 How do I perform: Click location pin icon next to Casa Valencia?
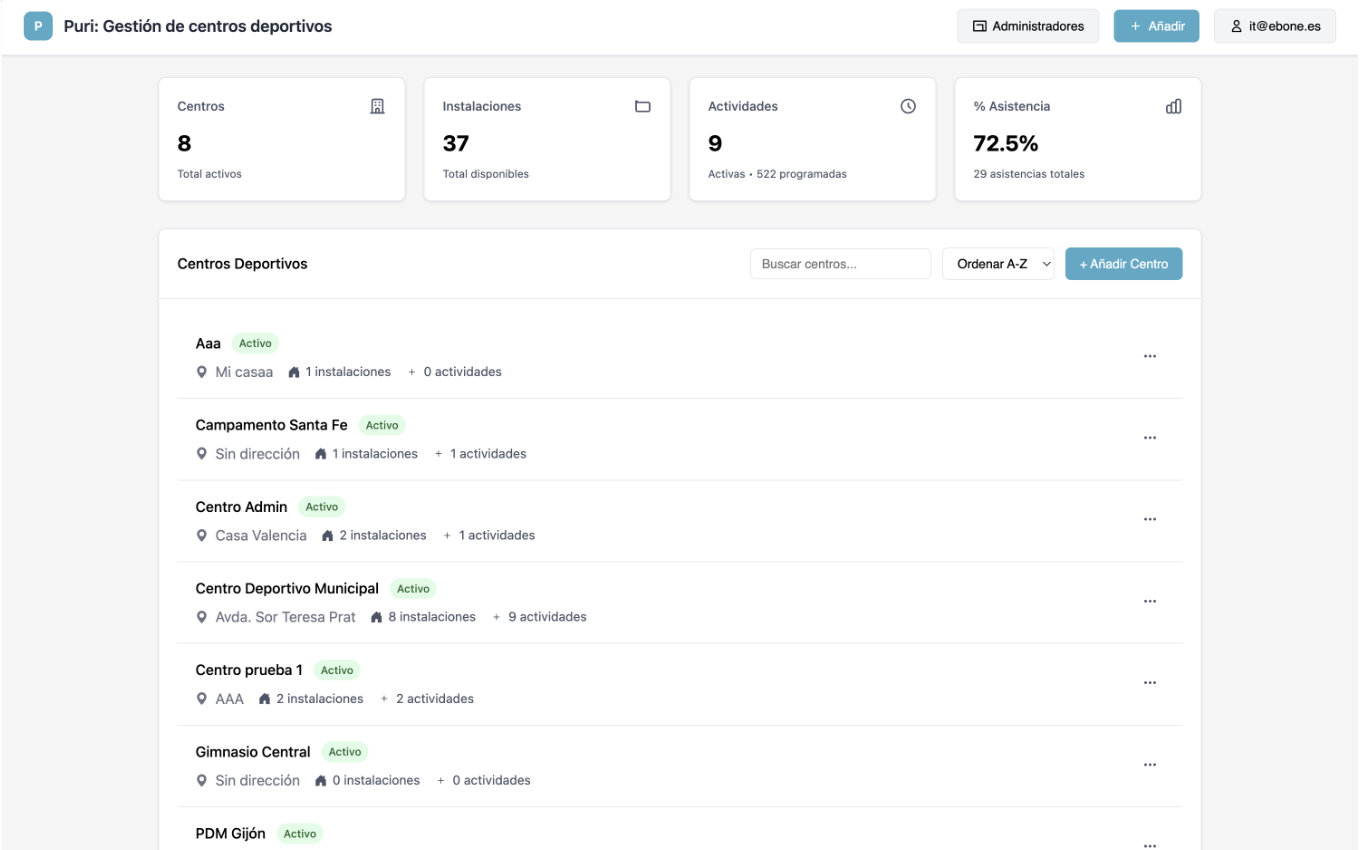tap(202, 536)
